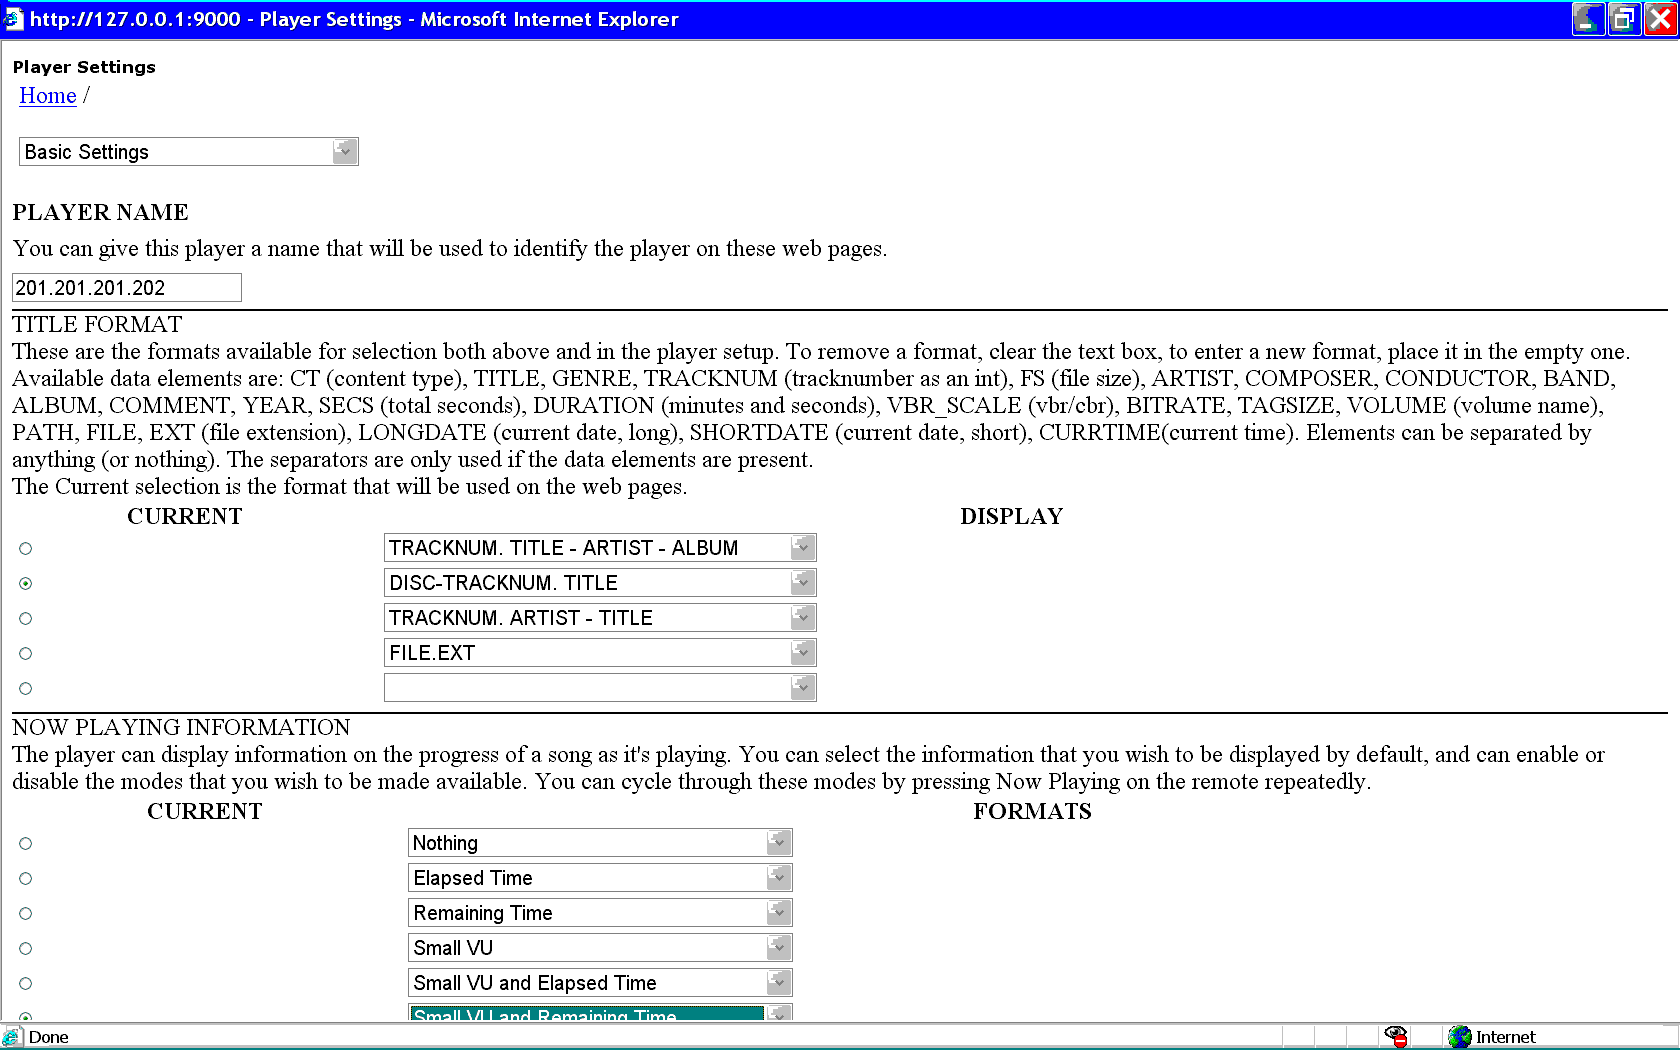
Task: Minimize the Internet Explorer window
Action: [1588, 19]
